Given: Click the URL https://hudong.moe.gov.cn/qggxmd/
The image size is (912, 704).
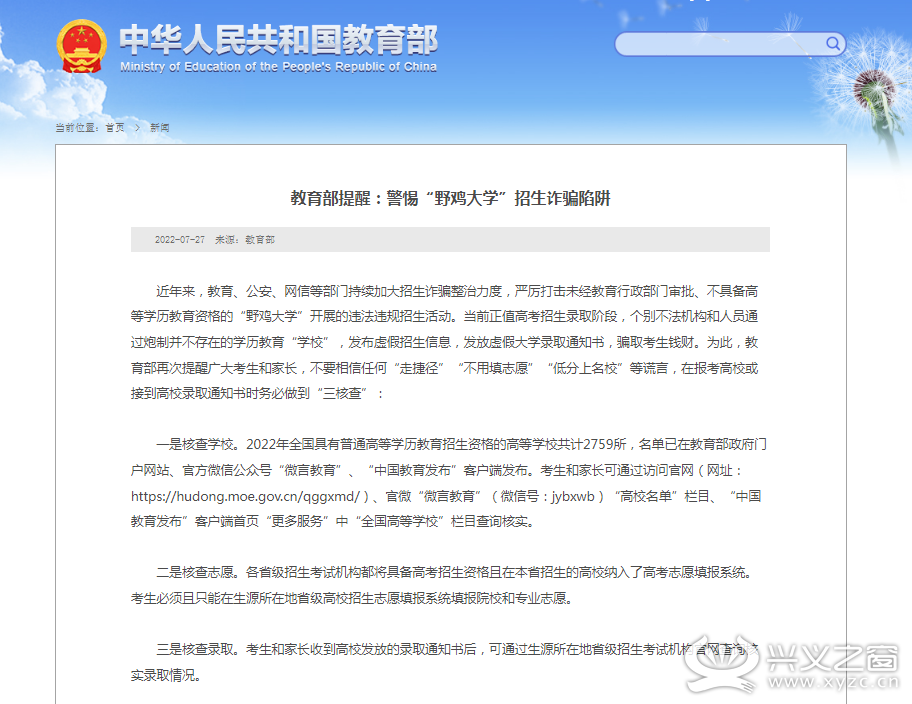Looking at the screenshot, I should pyautogui.click(x=245, y=496).
